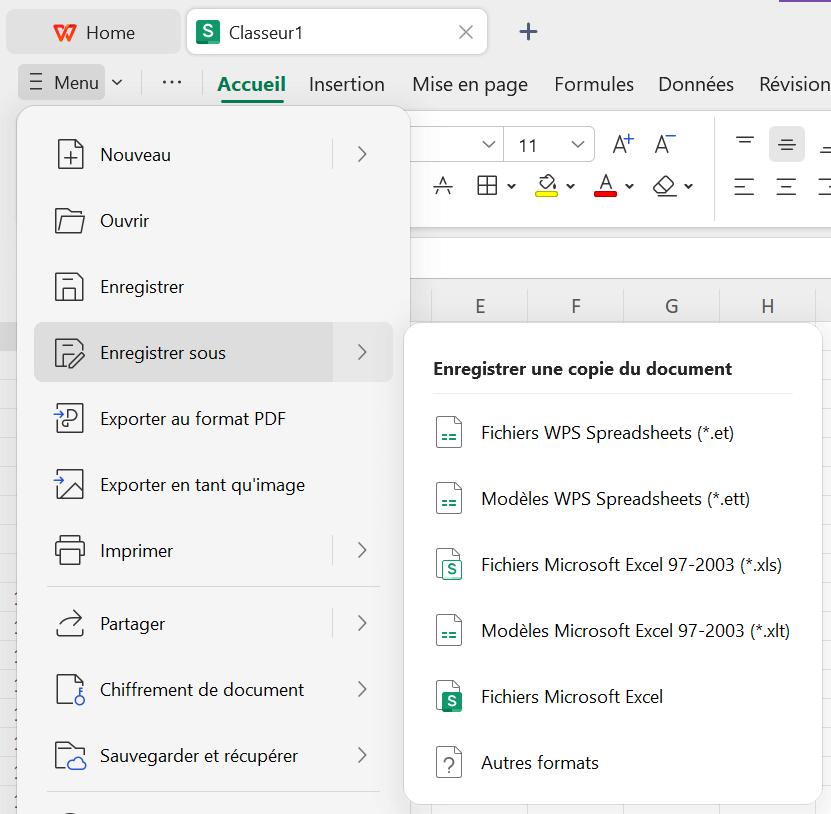Choose Autres formats option
The width and height of the screenshot is (831, 814).
click(x=540, y=763)
